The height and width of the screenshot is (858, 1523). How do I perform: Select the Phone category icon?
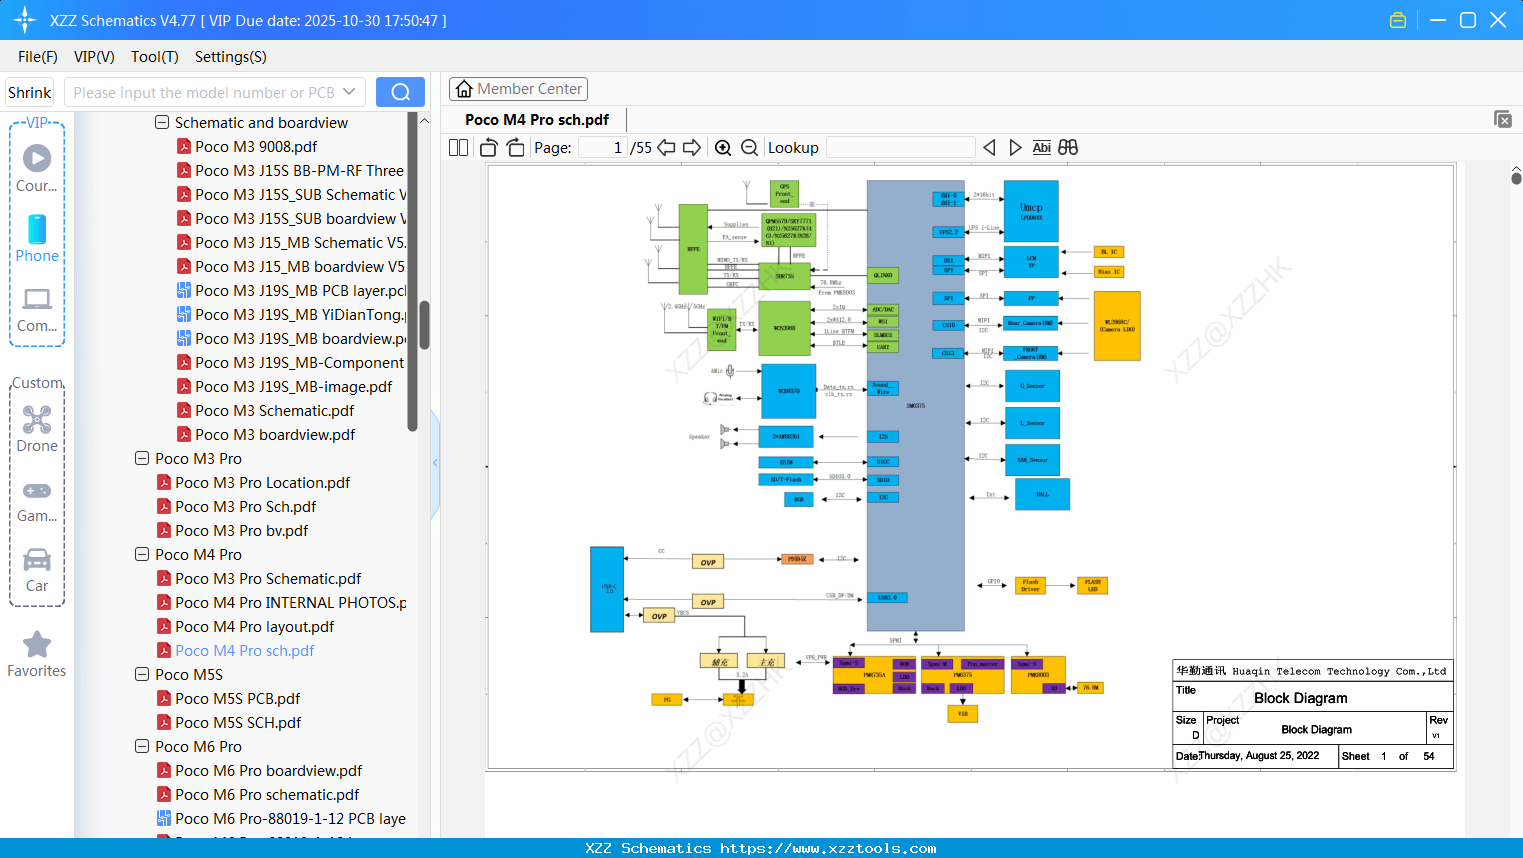[37, 238]
